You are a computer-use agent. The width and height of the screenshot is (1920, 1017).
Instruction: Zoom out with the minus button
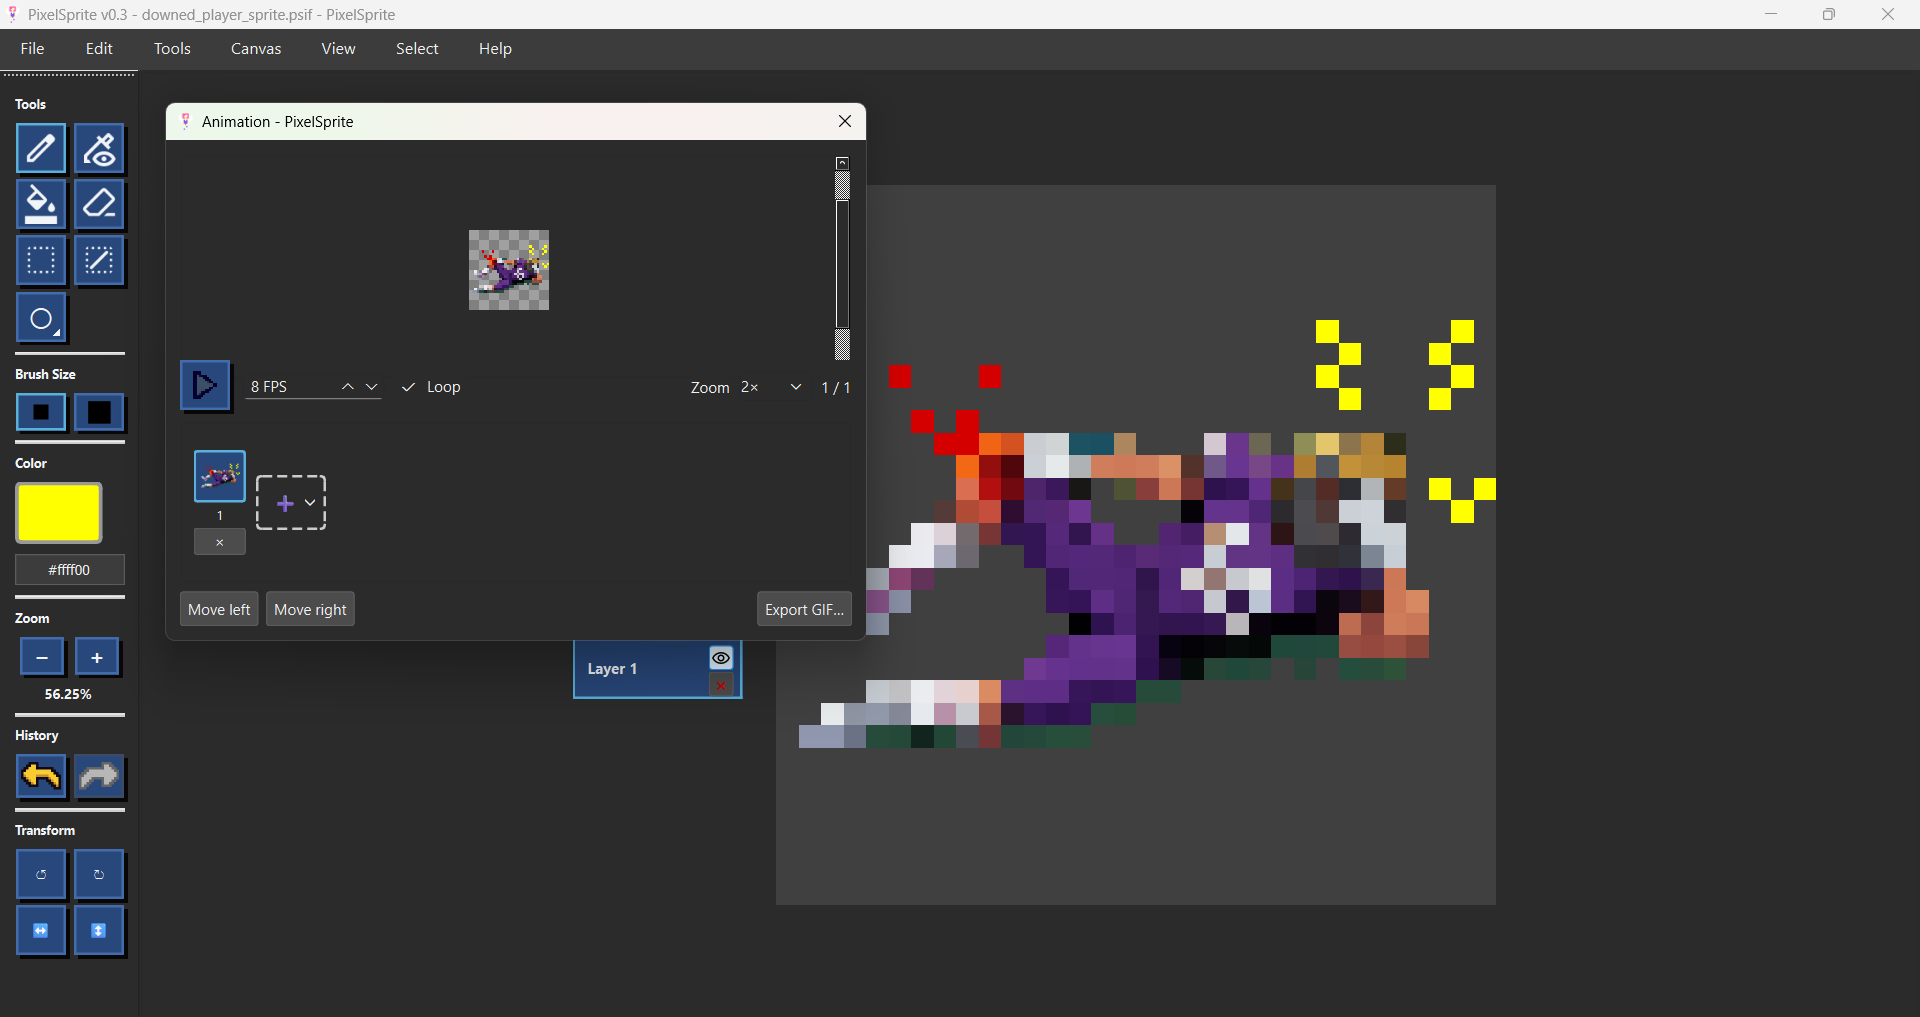click(x=42, y=657)
